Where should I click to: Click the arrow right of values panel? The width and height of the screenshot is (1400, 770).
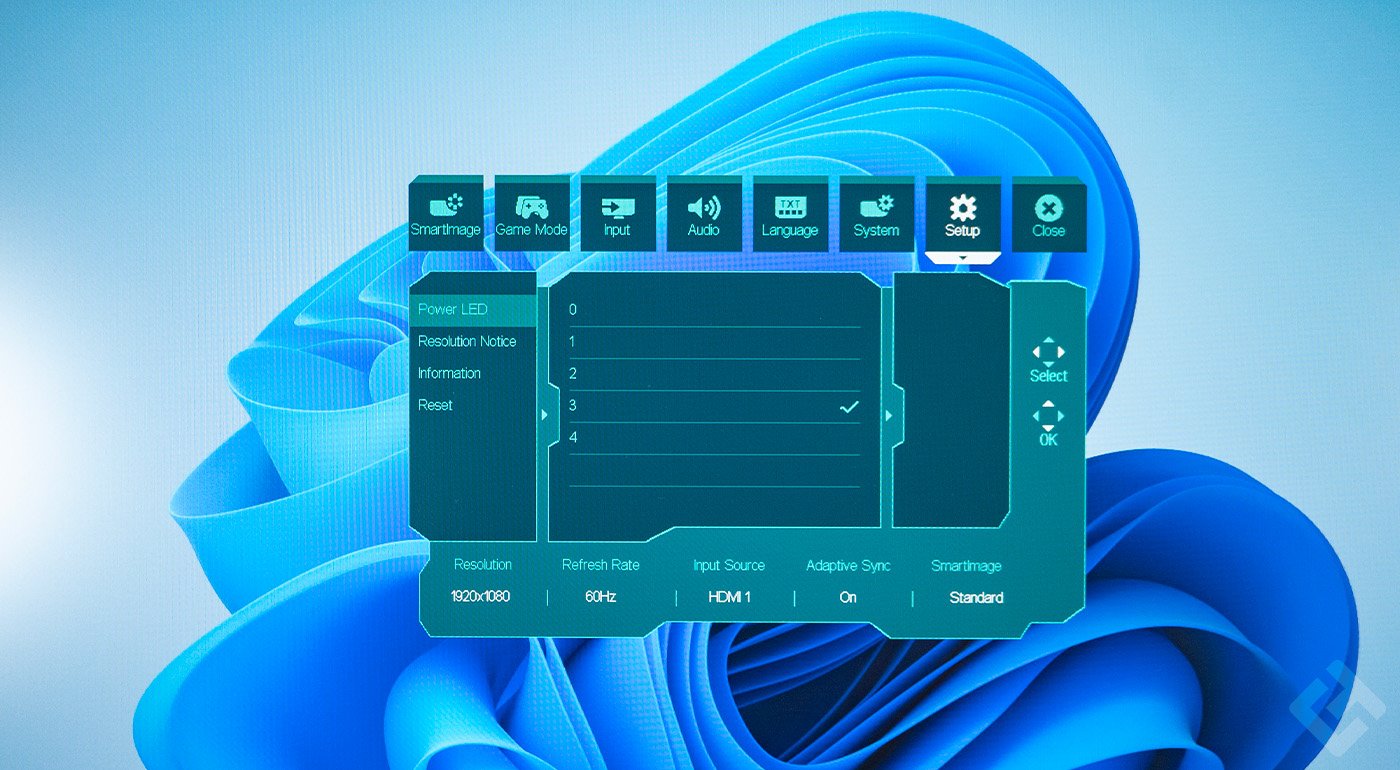887,415
